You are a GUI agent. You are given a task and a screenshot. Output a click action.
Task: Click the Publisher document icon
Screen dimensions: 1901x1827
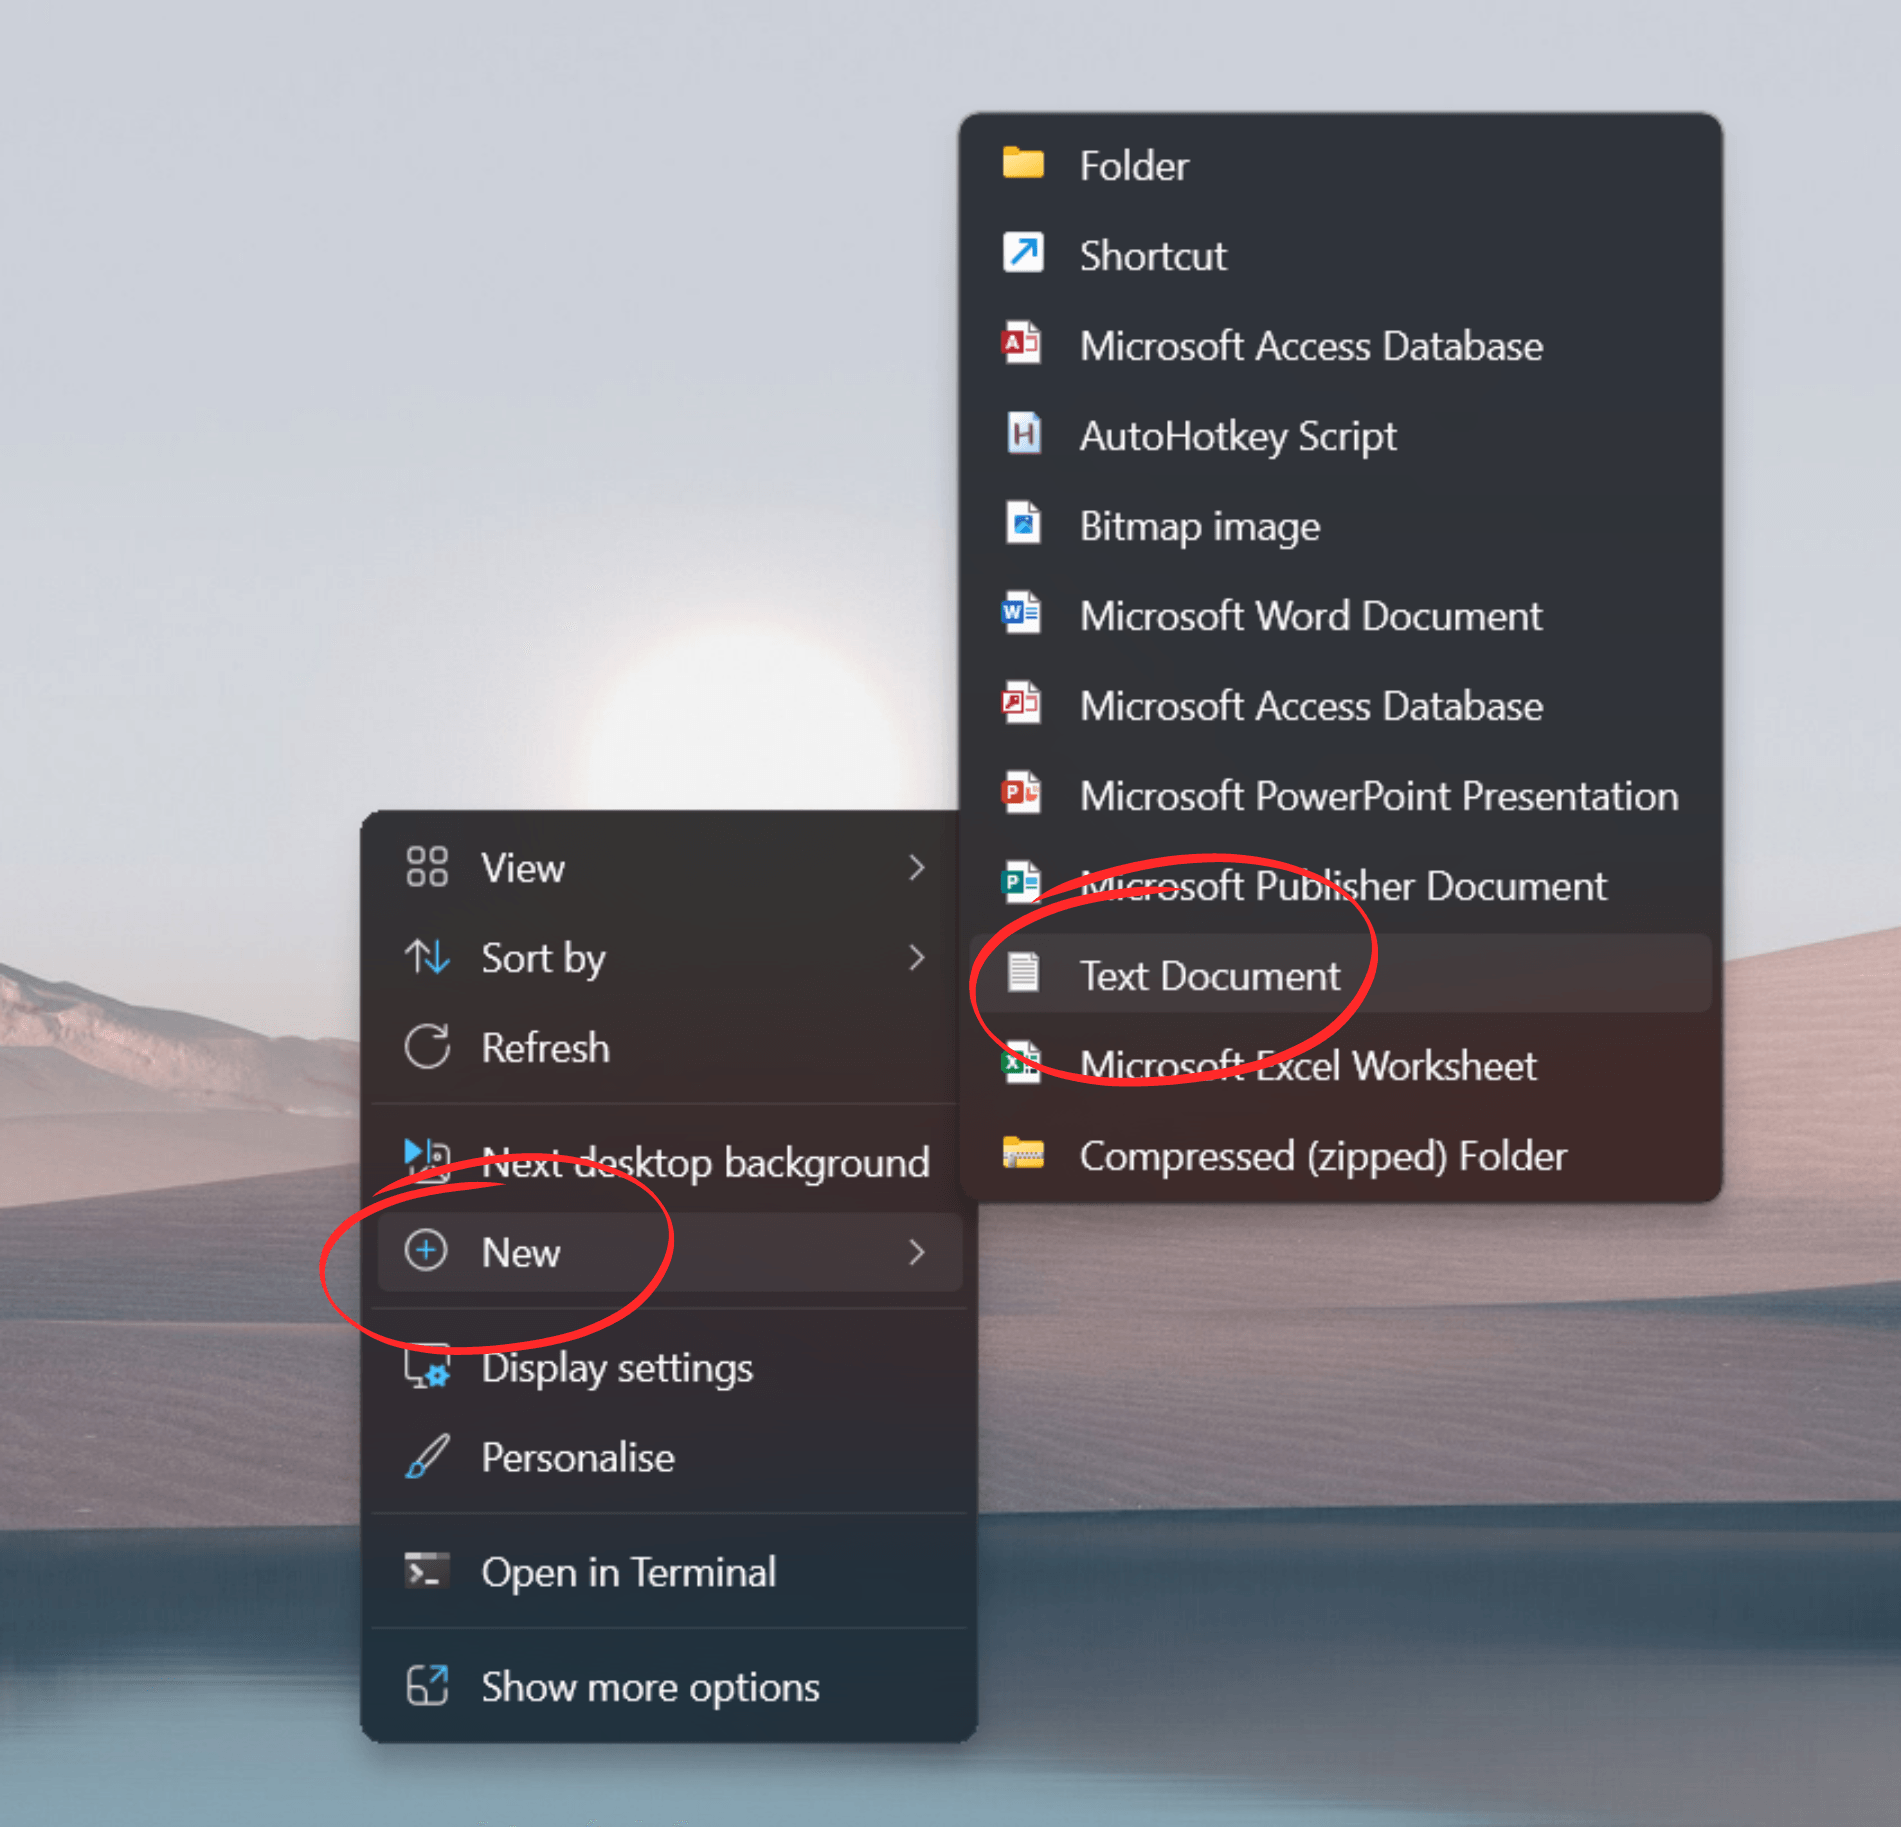pos(1021,884)
